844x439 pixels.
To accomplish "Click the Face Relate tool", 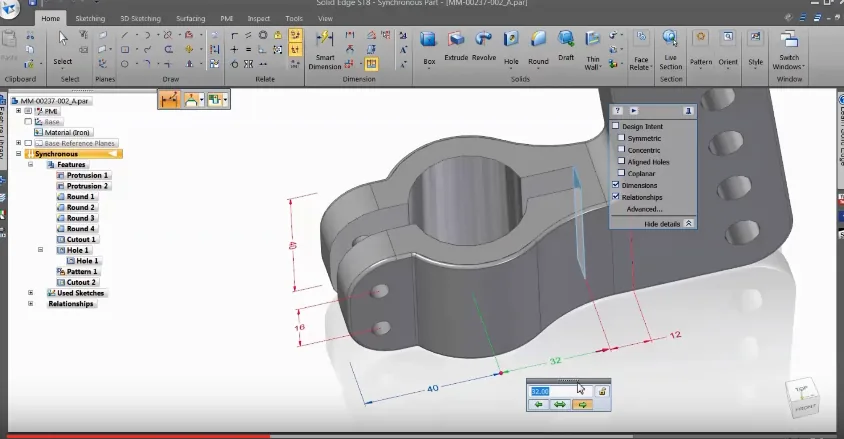I will (x=641, y=51).
